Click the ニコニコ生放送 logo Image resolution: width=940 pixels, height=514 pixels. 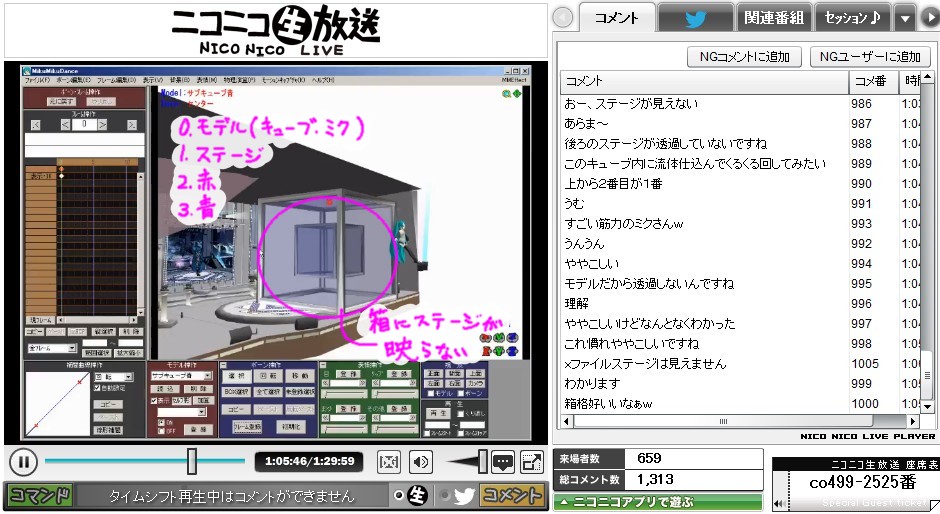tap(275, 30)
